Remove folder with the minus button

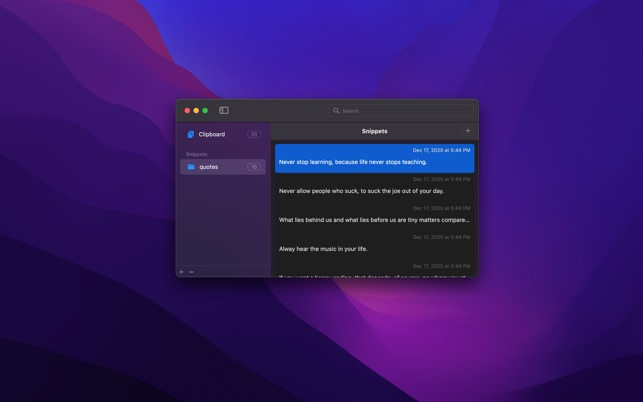click(192, 272)
